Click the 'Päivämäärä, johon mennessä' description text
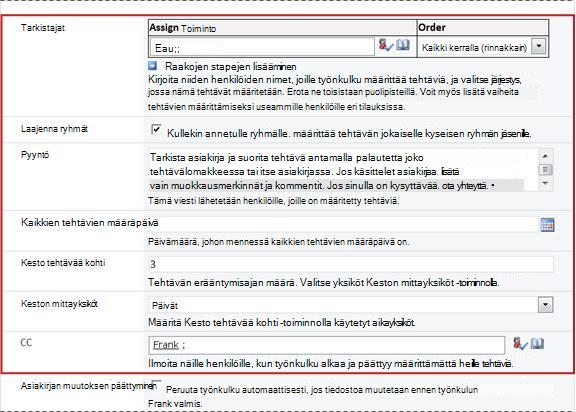 click(x=278, y=242)
